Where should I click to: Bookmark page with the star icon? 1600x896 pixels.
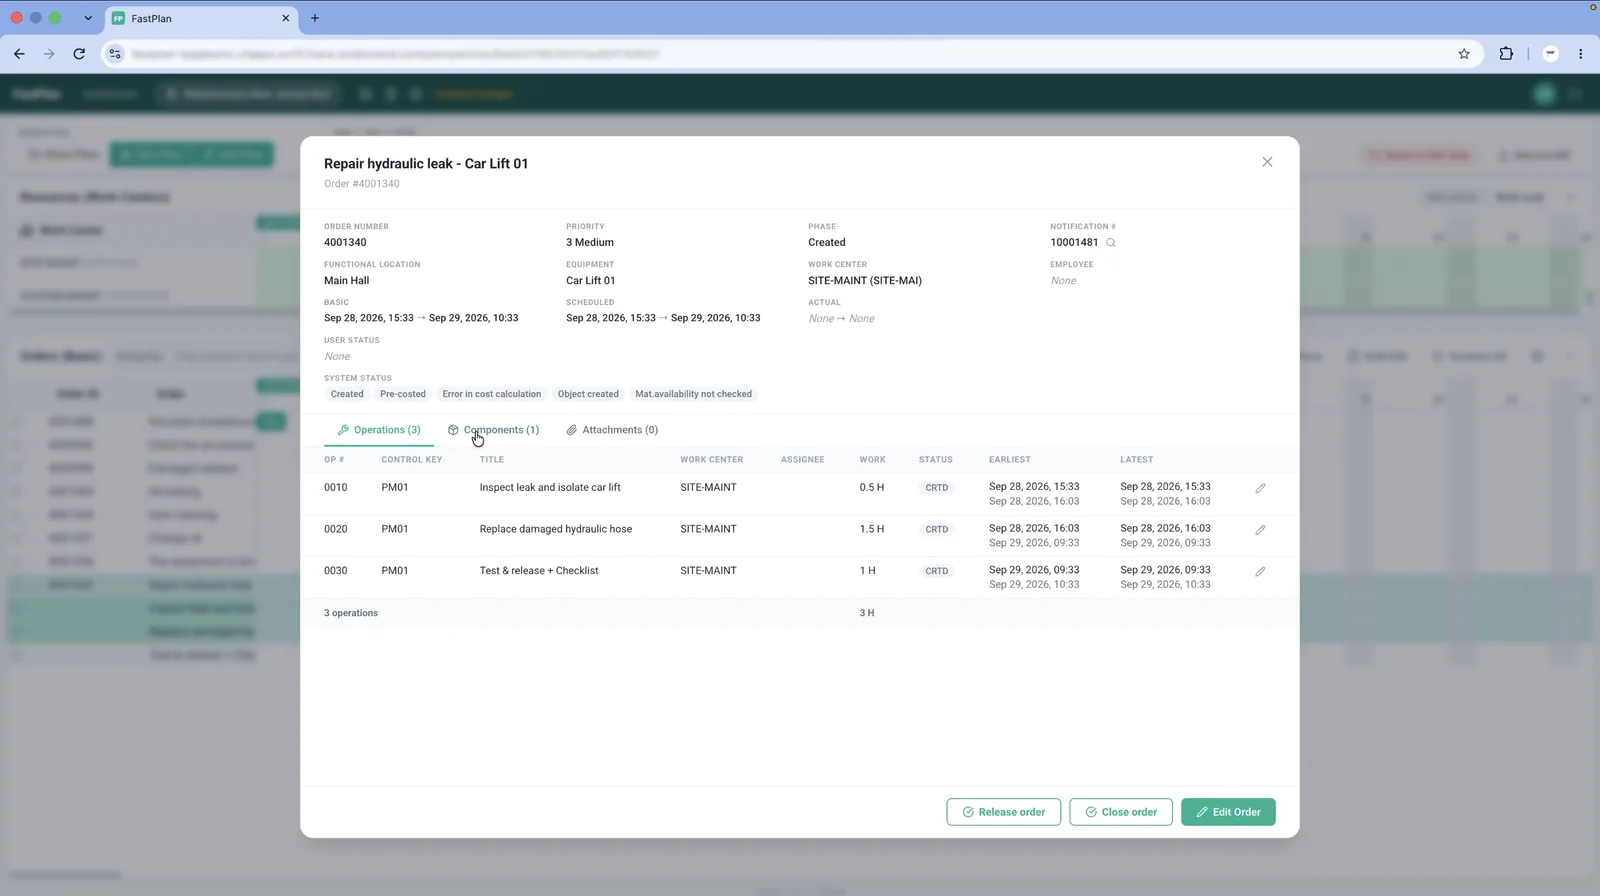pos(1464,54)
